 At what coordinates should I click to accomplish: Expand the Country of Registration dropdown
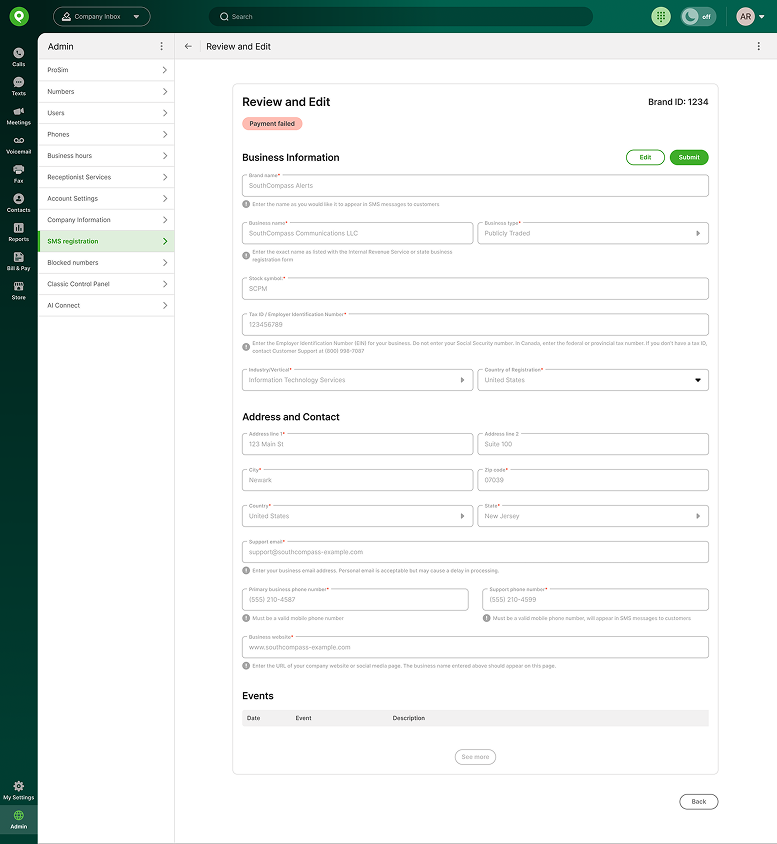coord(592,380)
